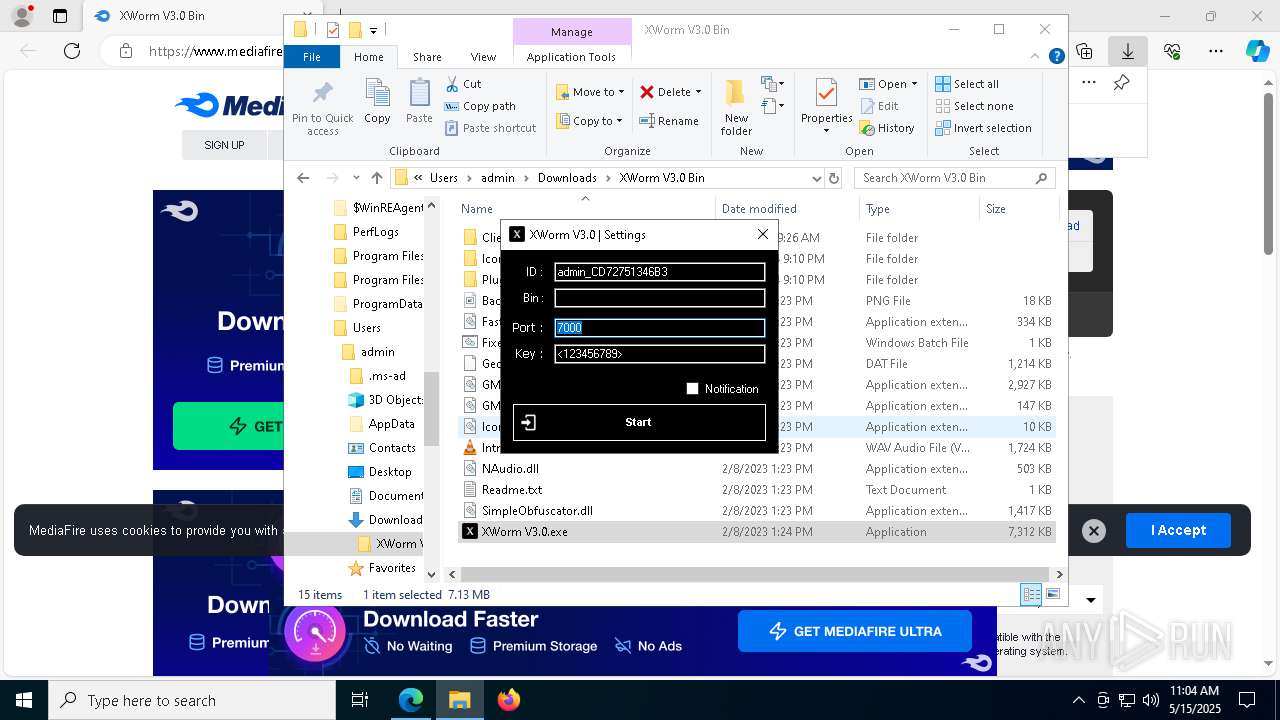1280x720 pixels.
Task: Click the ID input field
Action: click(x=660, y=272)
